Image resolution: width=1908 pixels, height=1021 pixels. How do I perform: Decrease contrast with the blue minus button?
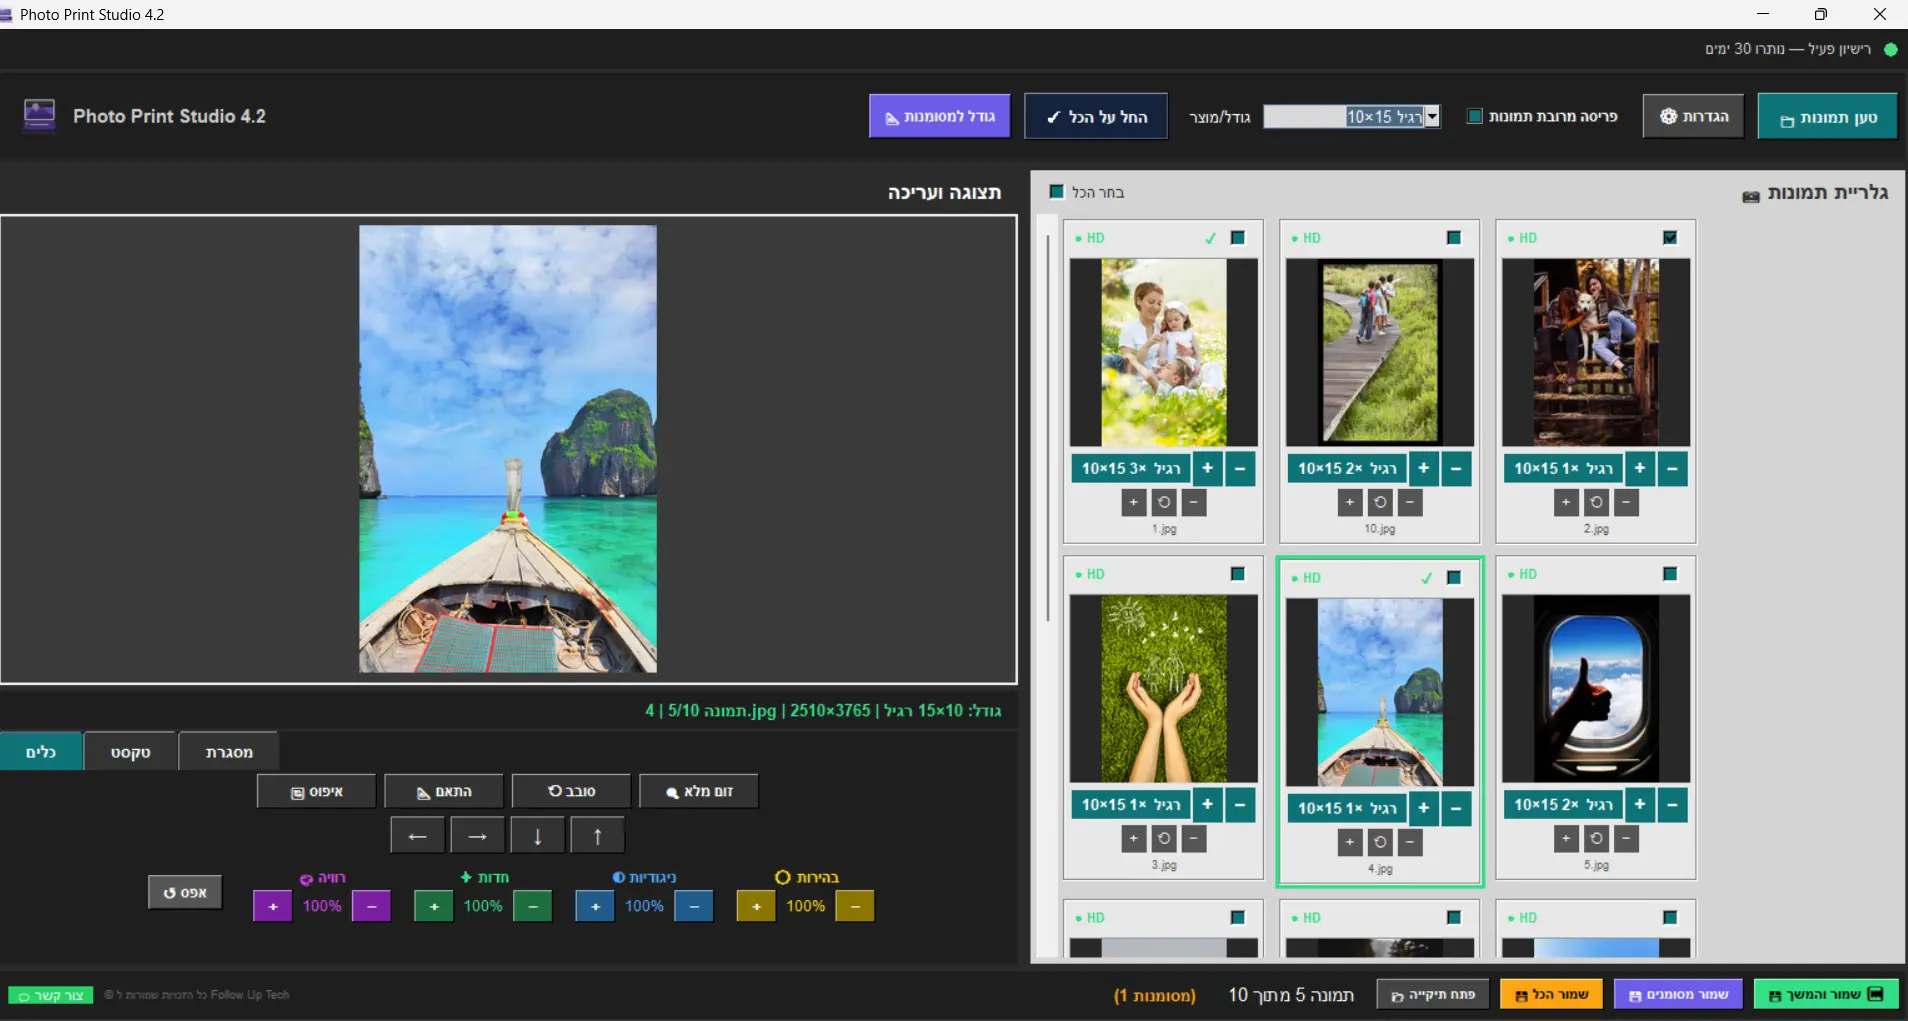click(694, 907)
